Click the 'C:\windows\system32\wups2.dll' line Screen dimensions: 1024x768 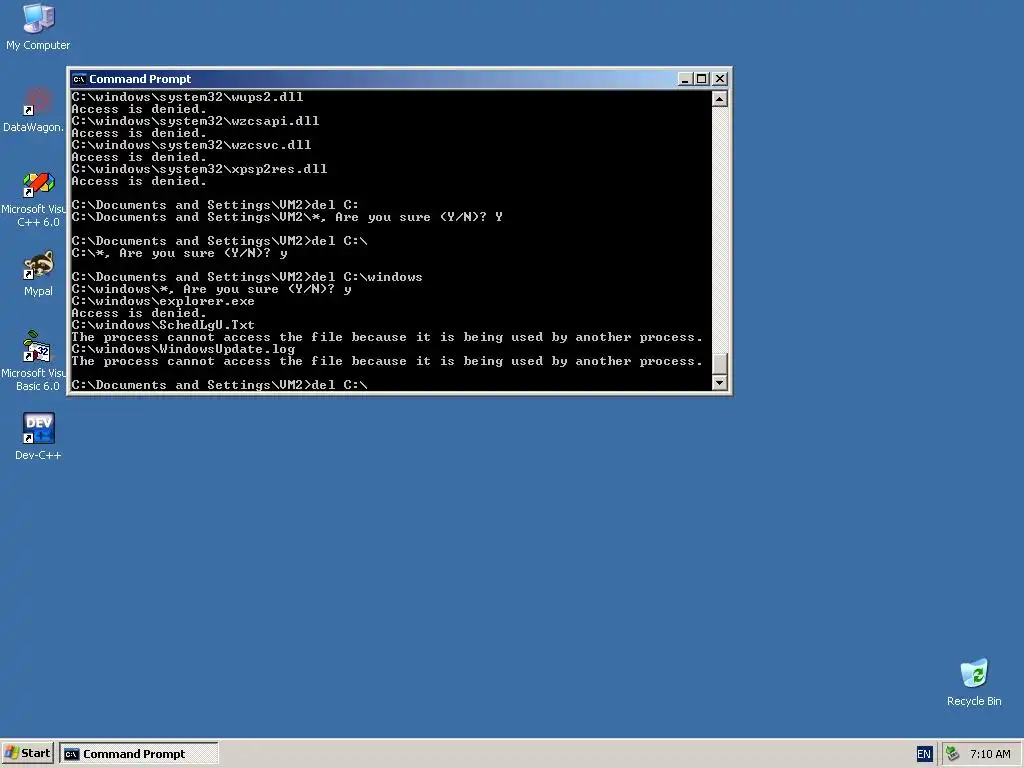pos(187,97)
